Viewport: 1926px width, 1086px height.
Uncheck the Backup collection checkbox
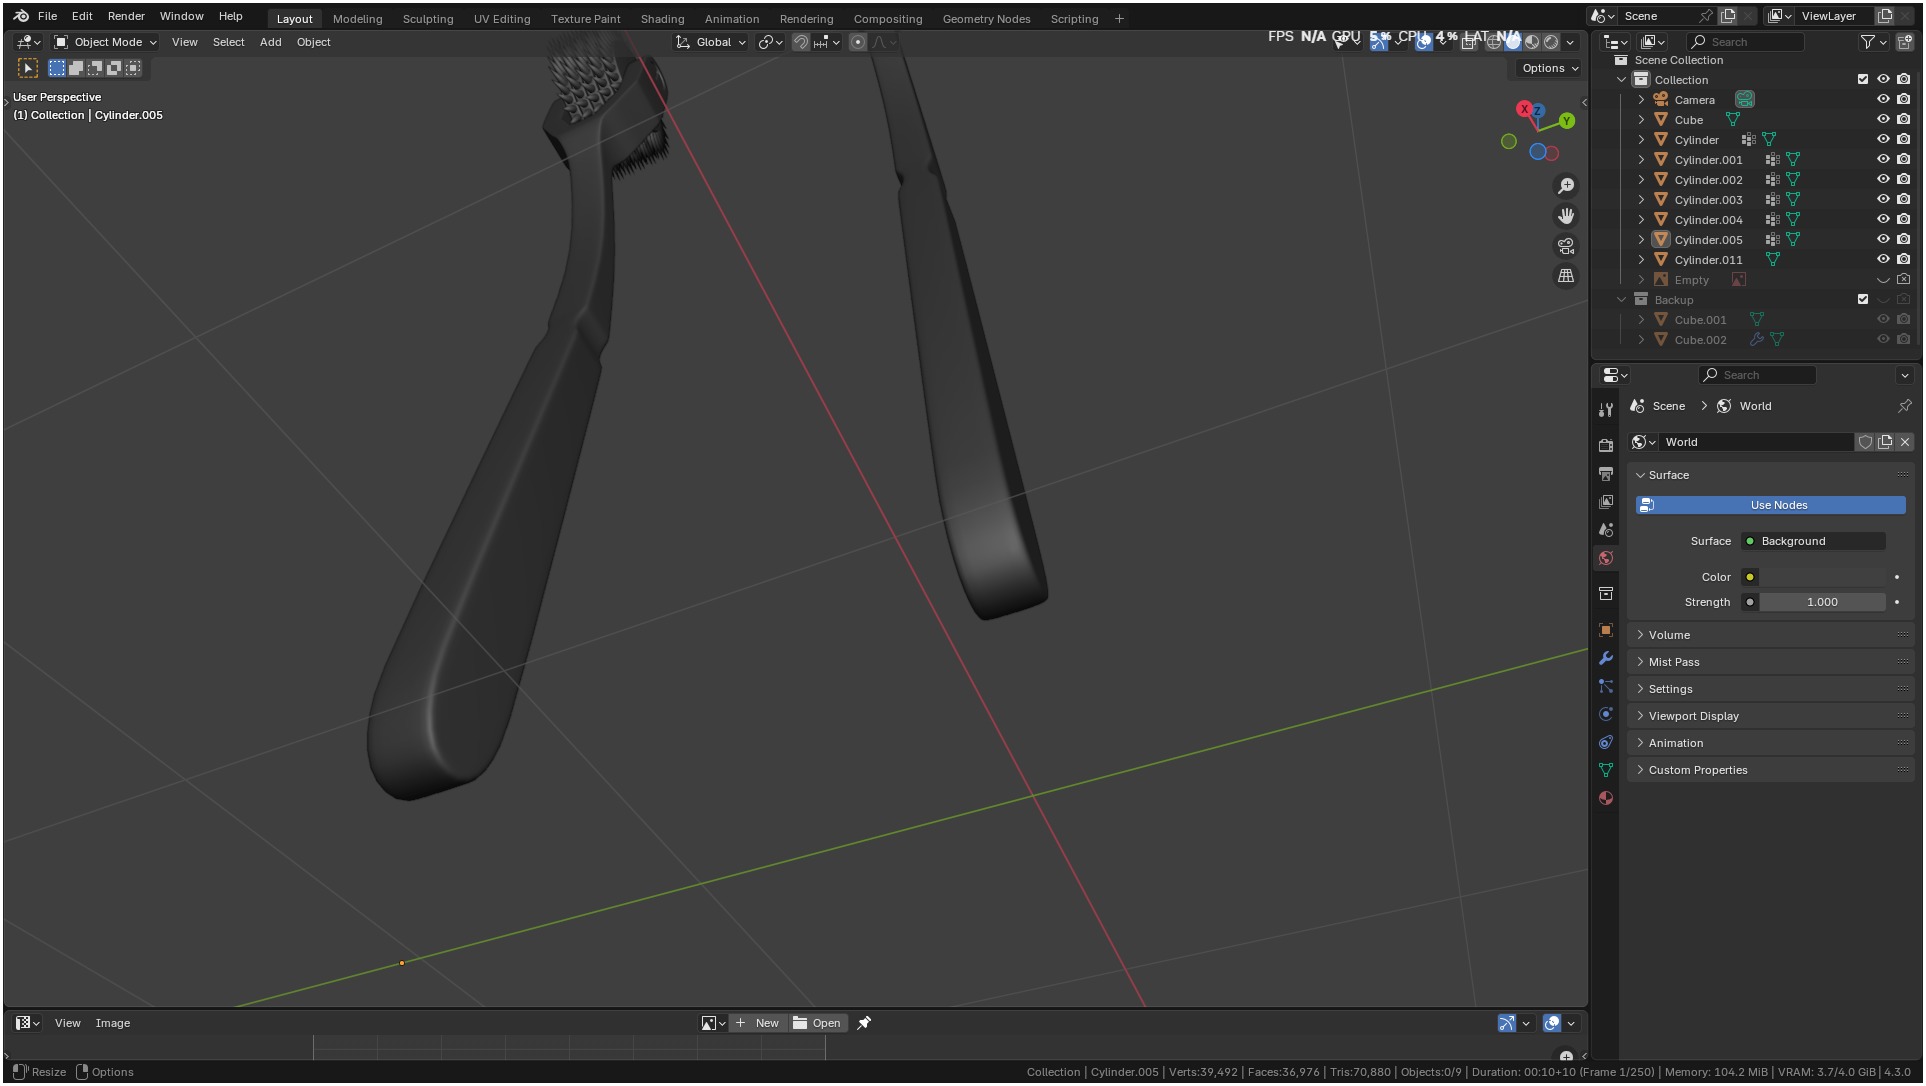tap(1862, 300)
